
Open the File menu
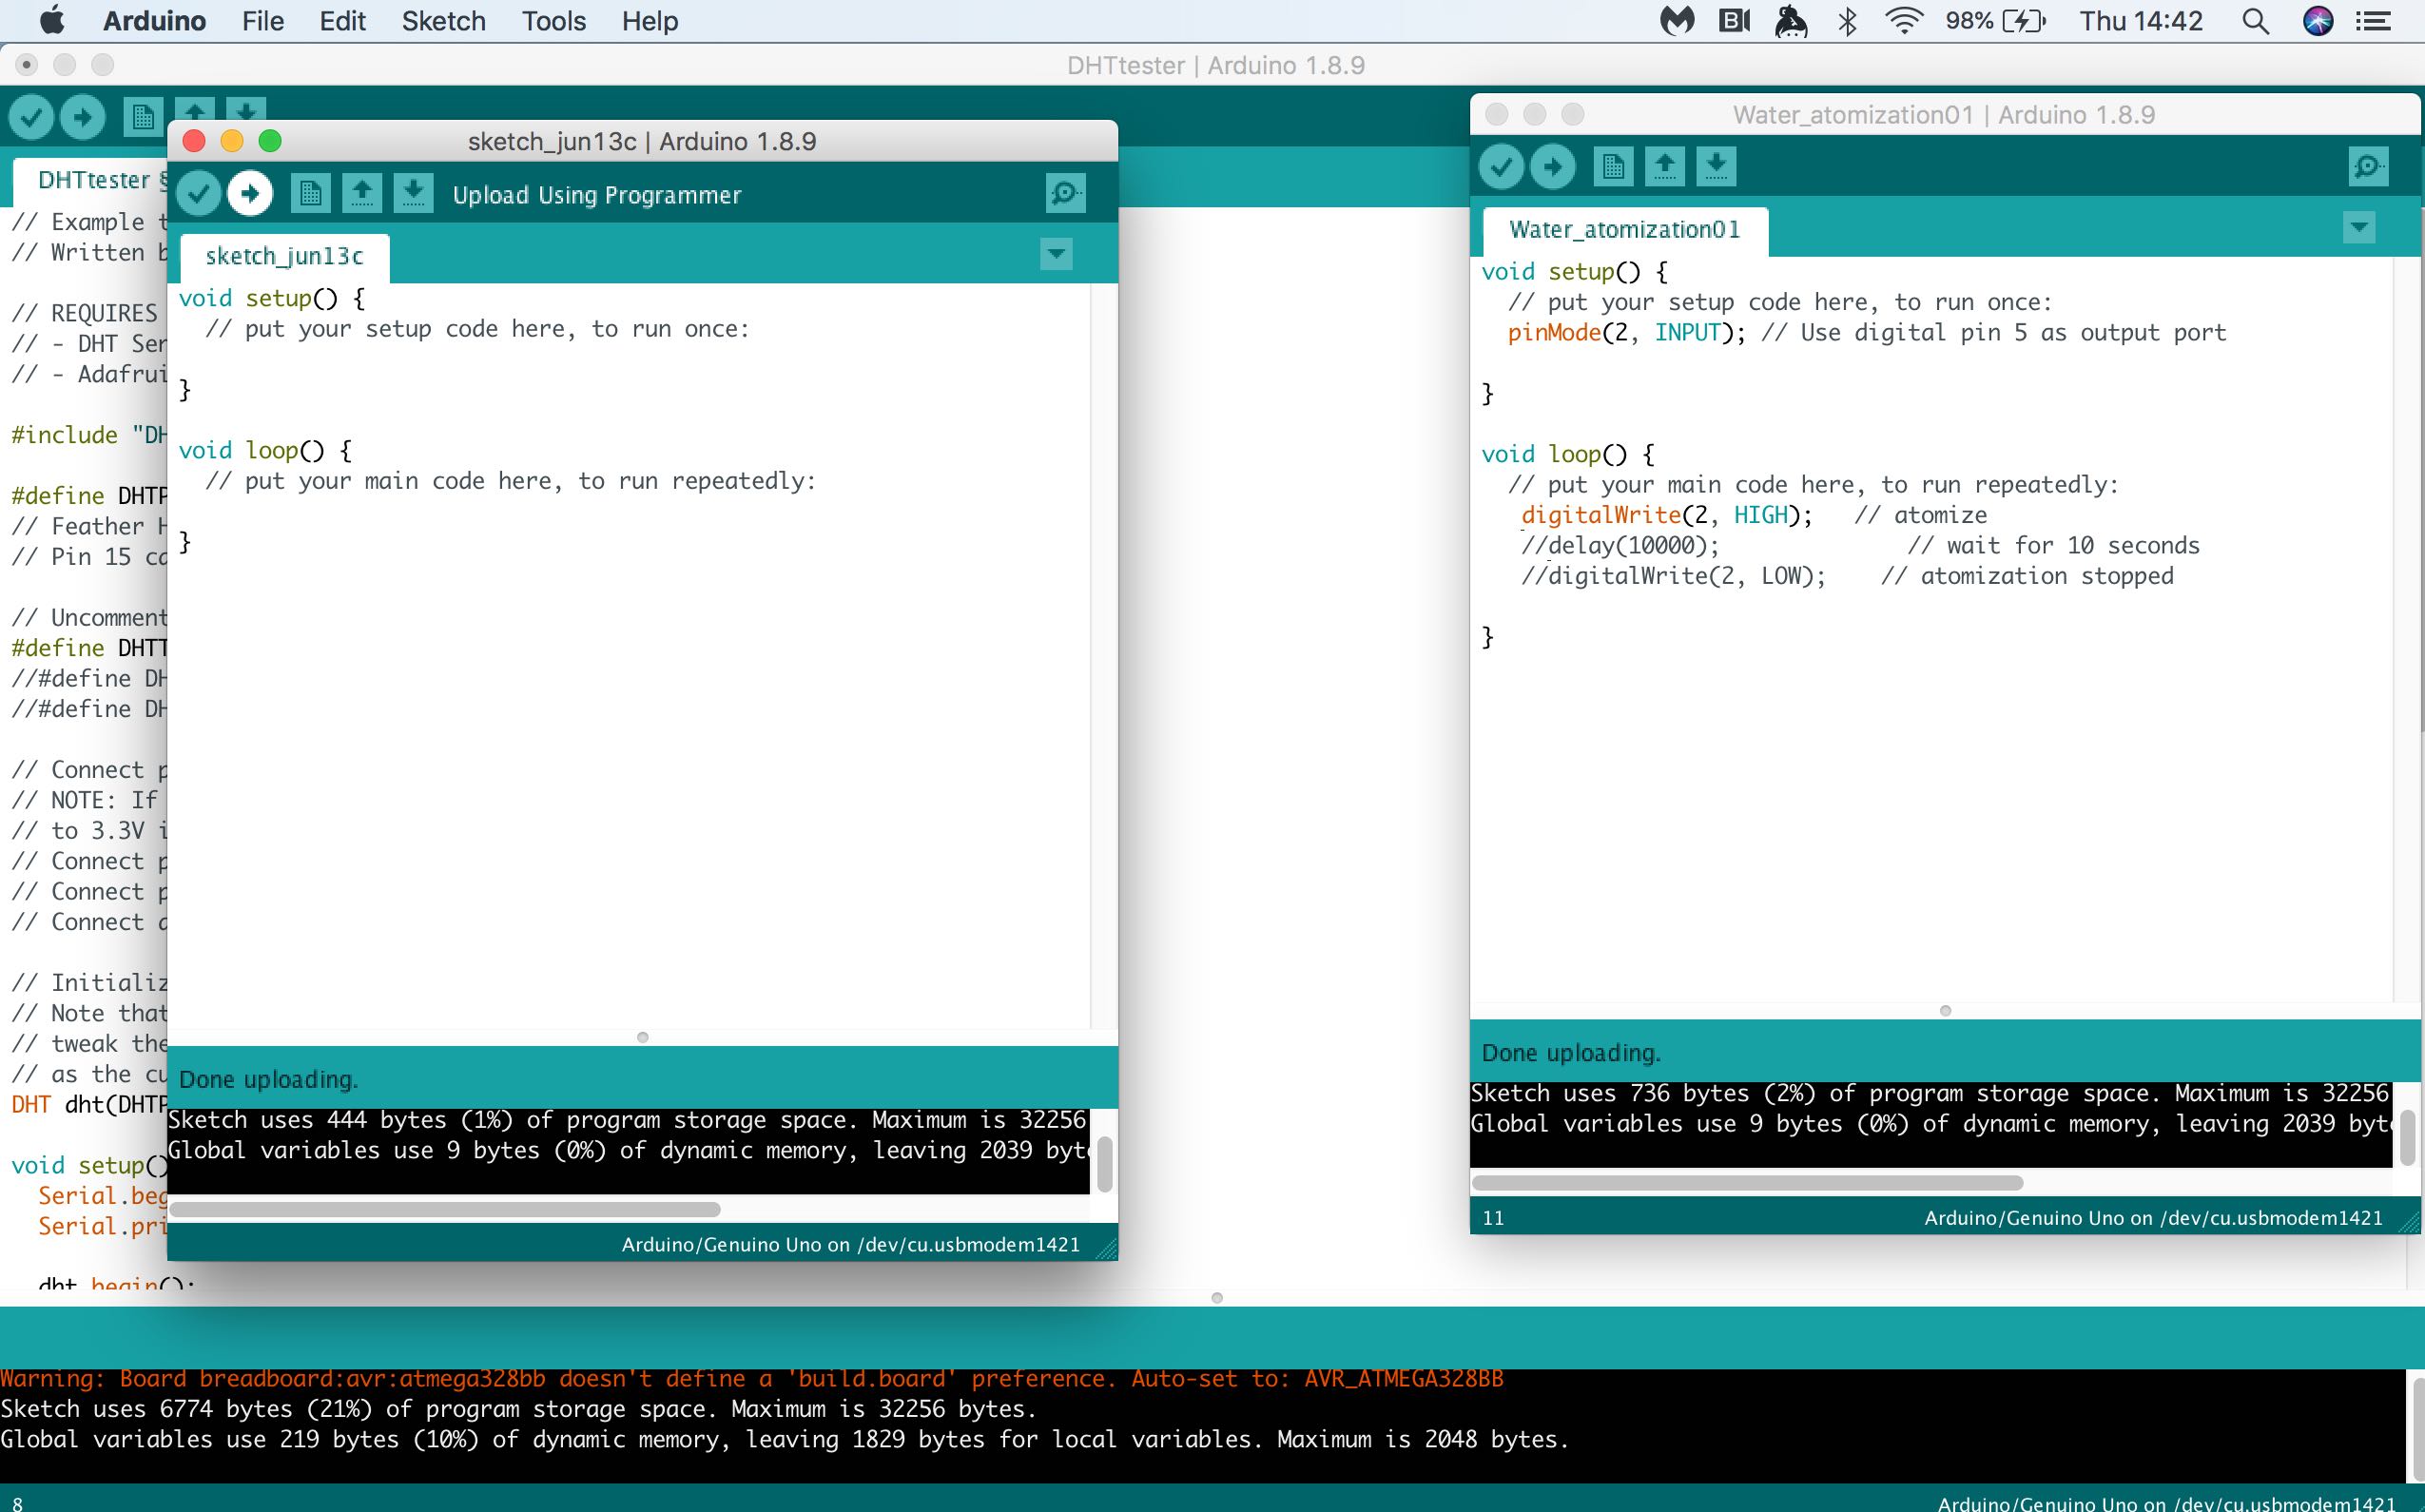point(263,21)
